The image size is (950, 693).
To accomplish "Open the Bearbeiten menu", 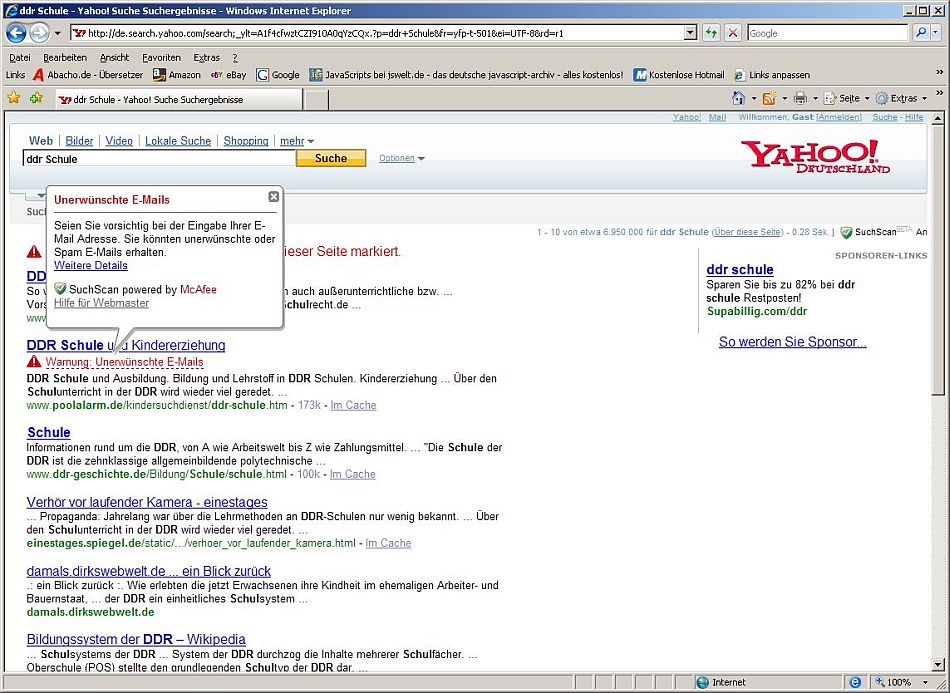I will [x=65, y=58].
